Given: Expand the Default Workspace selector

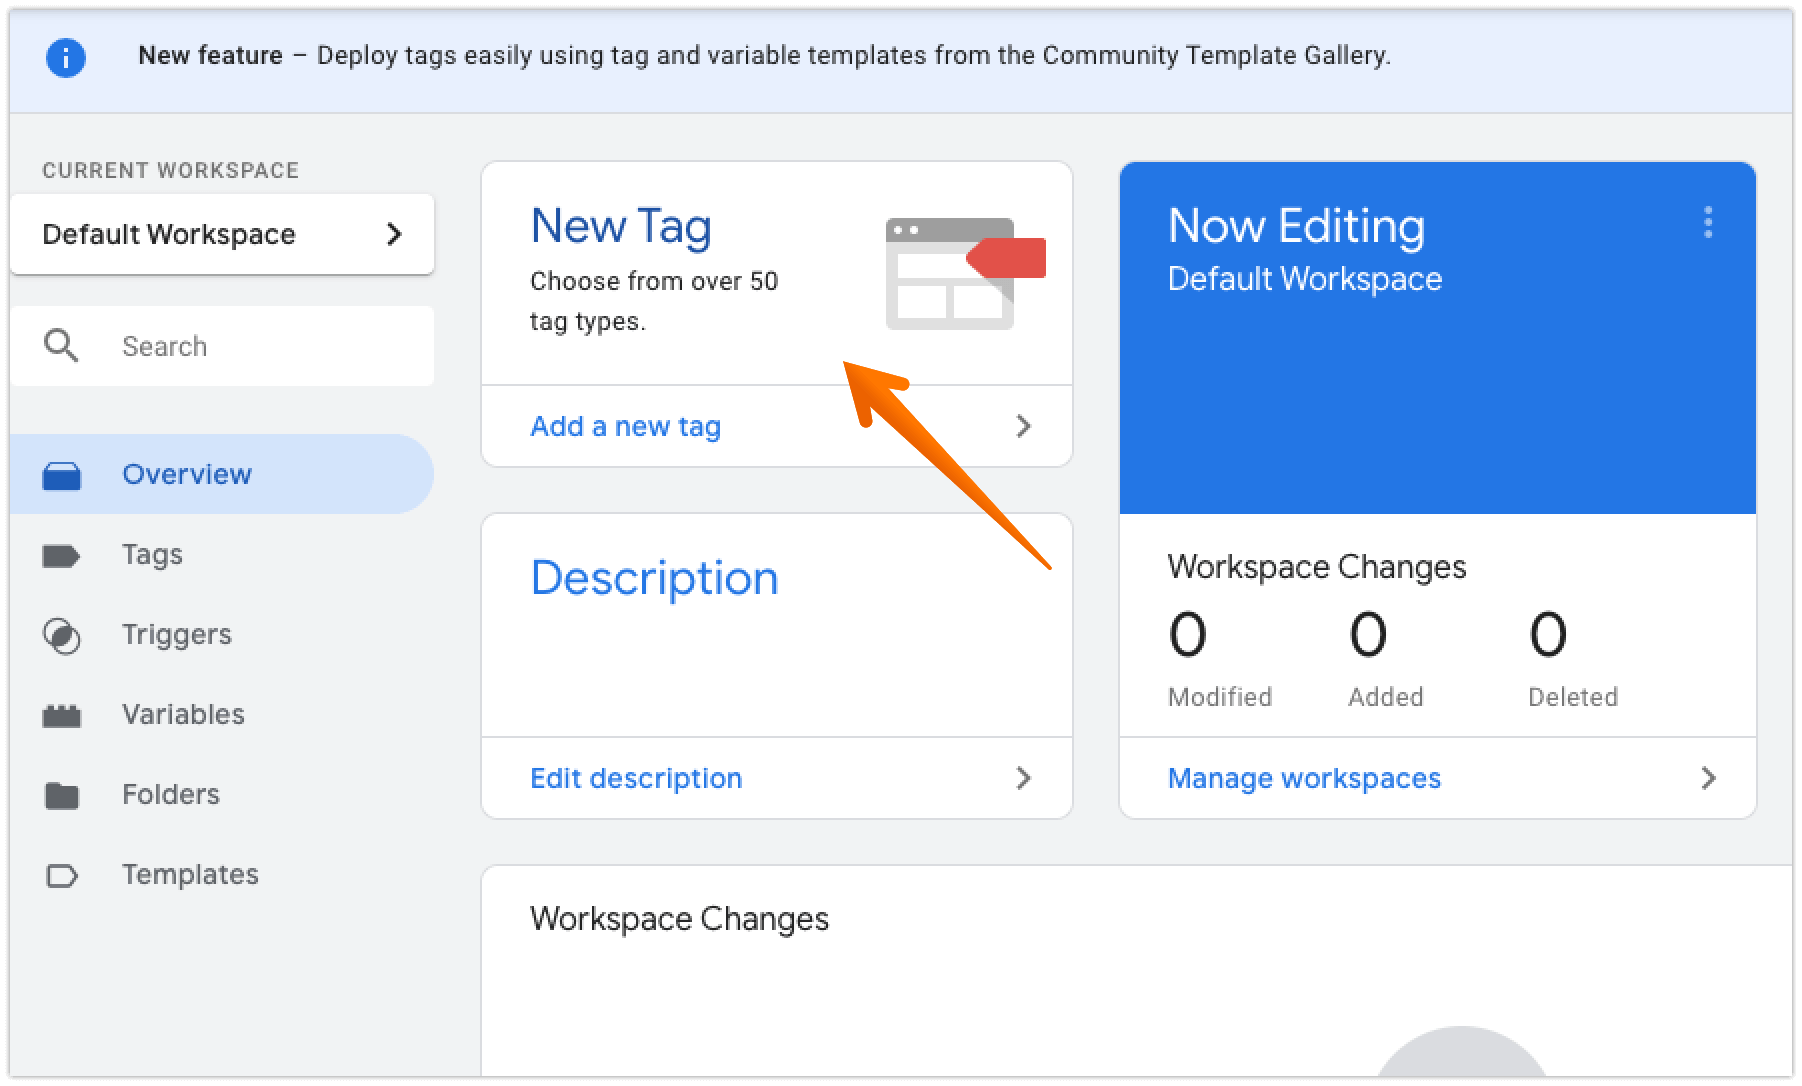Looking at the screenshot, I should (x=222, y=234).
